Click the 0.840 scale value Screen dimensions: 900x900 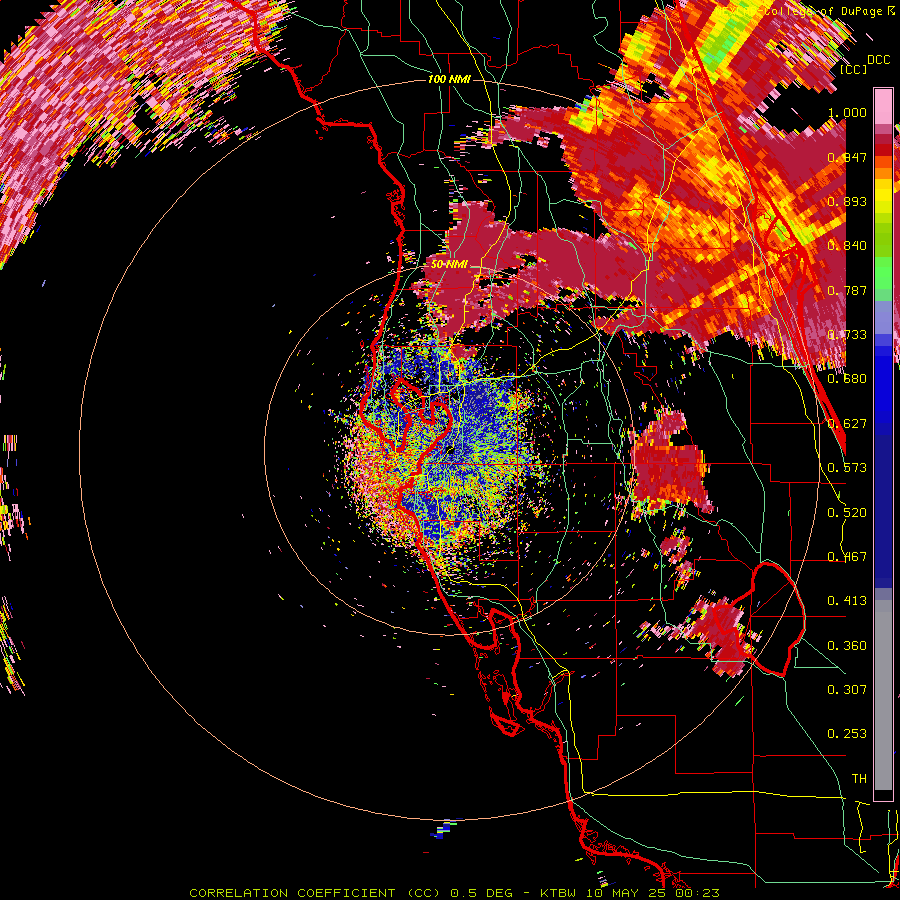(847, 246)
